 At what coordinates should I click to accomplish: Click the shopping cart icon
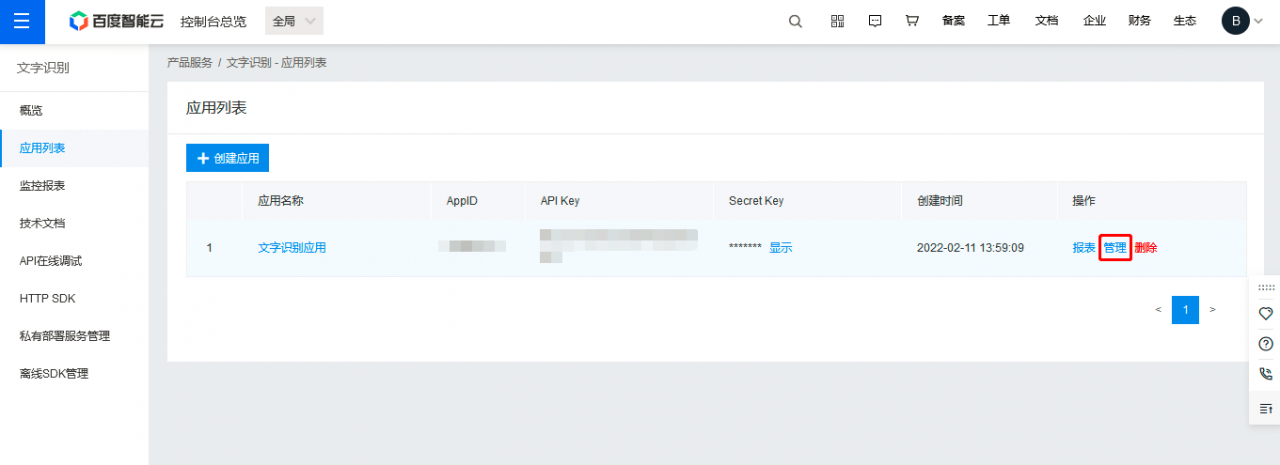912,21
